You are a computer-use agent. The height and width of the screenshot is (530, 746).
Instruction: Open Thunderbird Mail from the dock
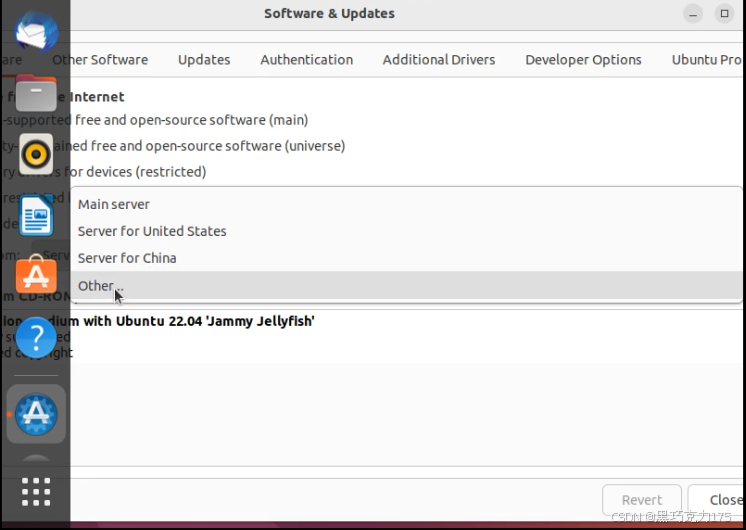pyautogui.click(x=36, y=32)
